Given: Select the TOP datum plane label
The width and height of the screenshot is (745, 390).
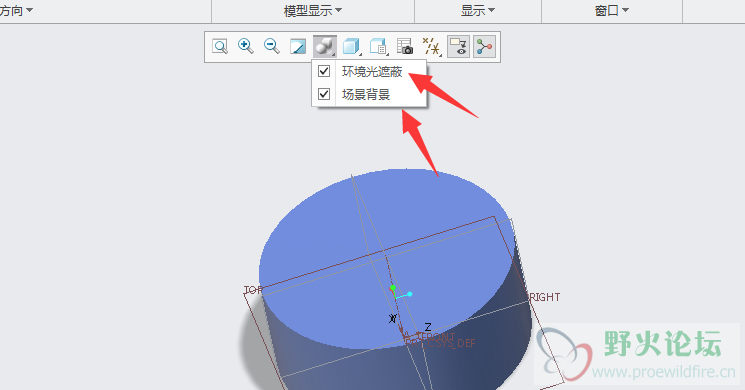Looking at the screenshot, I should (252, 290).
